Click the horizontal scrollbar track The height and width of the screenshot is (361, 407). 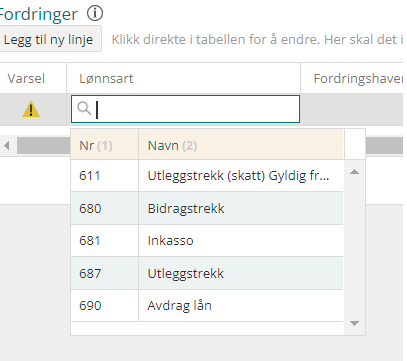(384, 146)
